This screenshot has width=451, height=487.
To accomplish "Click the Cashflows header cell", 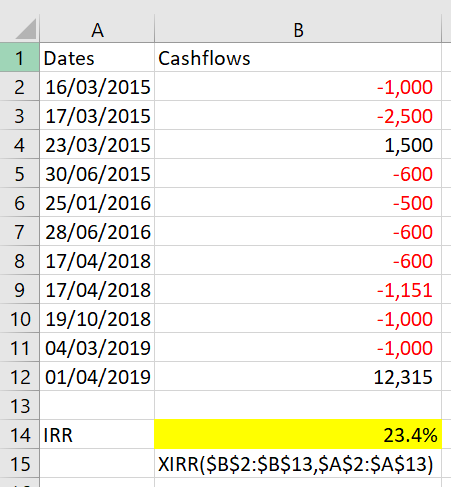I will (x=298, y=57).
